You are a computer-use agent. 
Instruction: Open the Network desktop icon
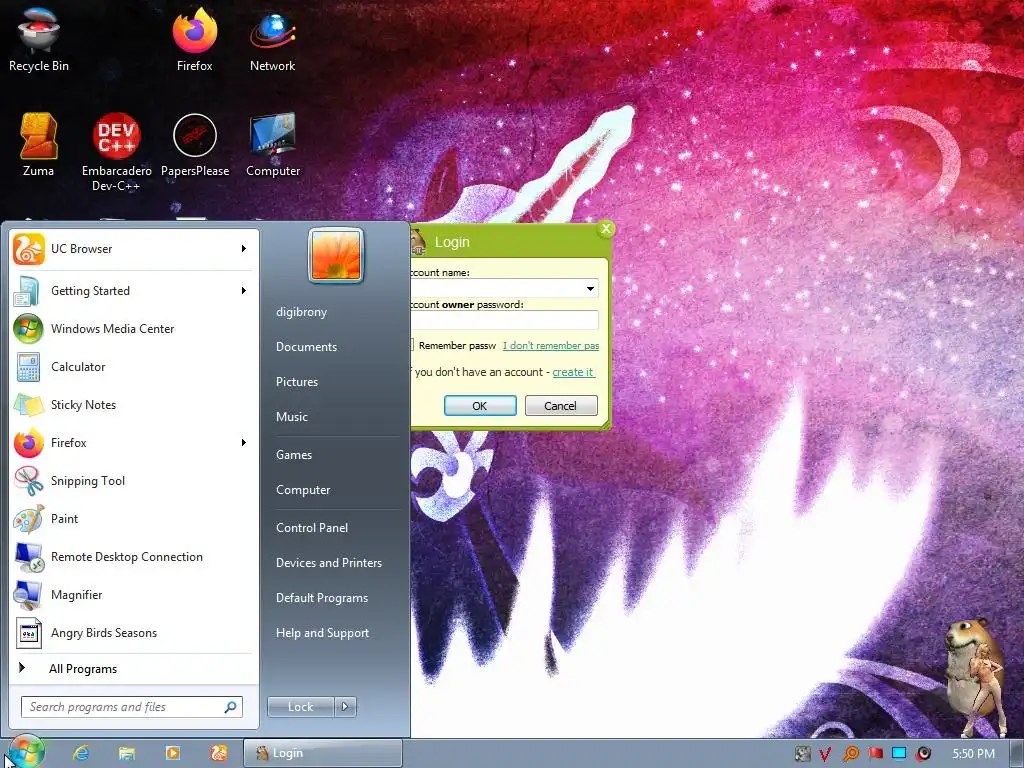[x=272, y=39]
